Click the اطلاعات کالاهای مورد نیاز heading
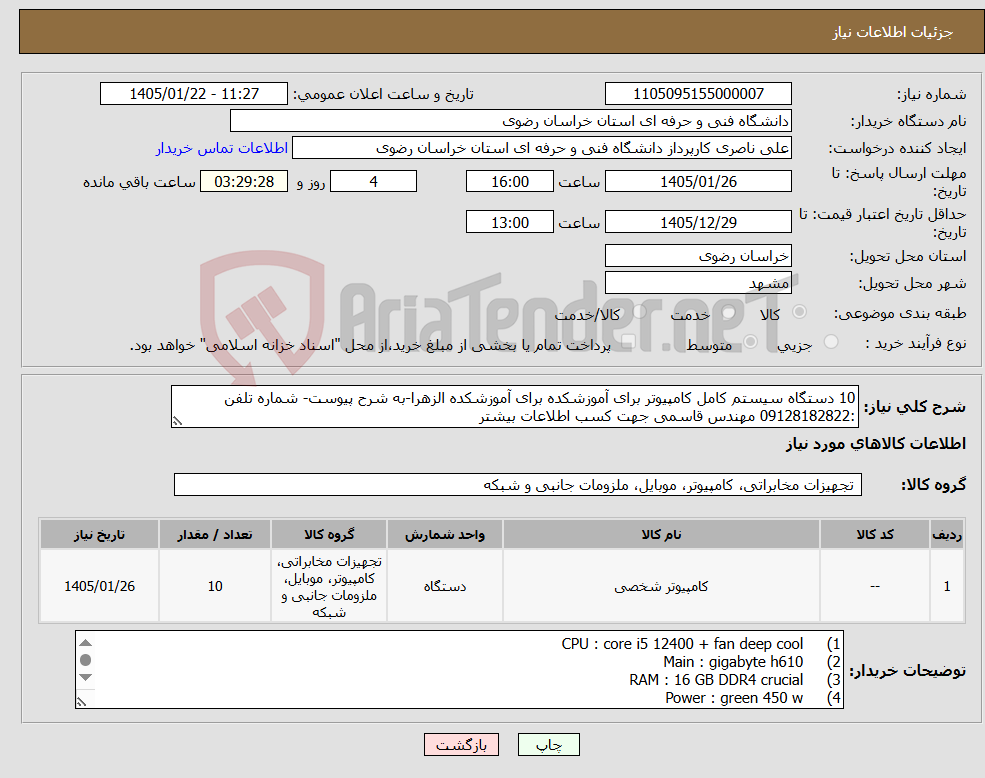 [875, 444]
